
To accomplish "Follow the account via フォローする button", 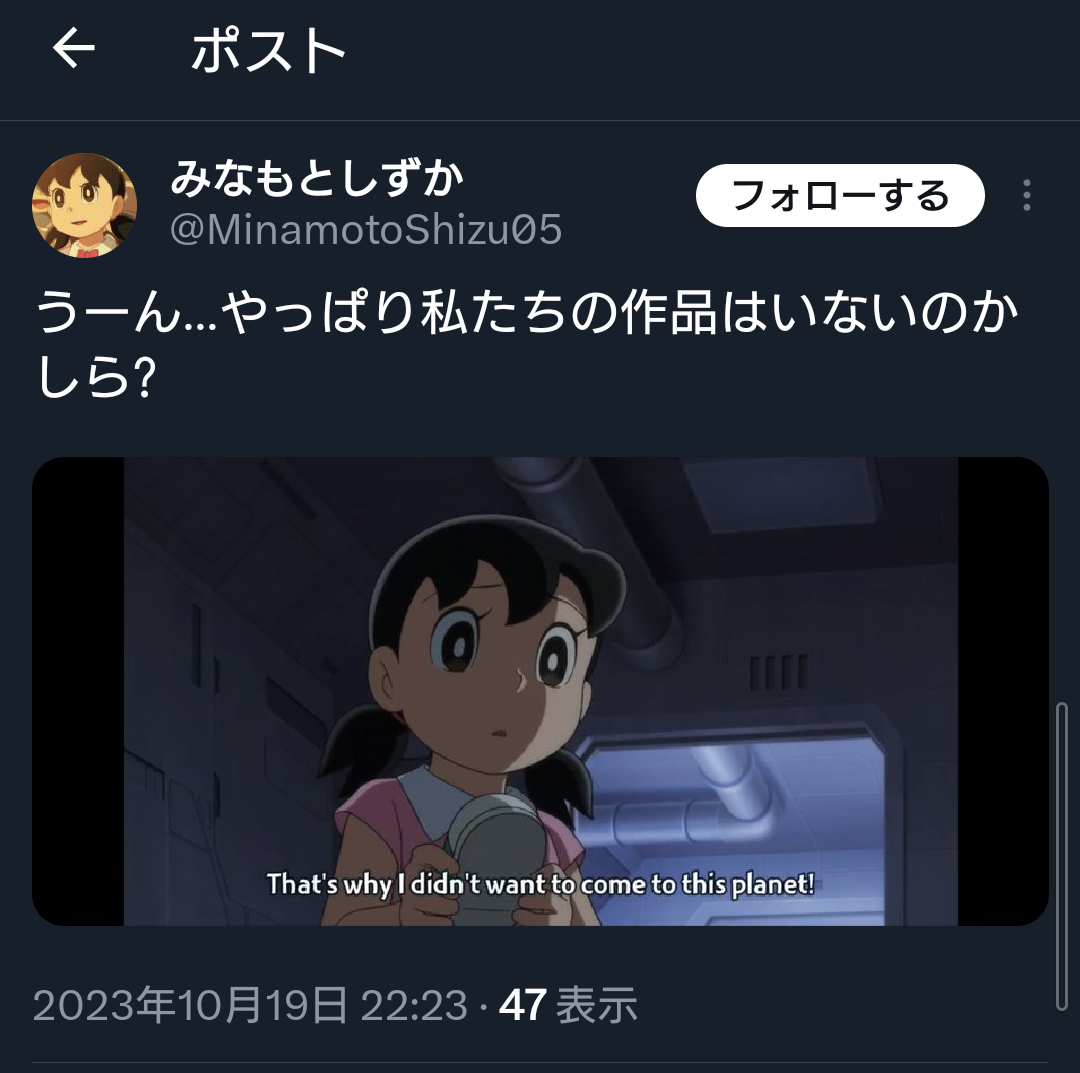I will (840, 196).
